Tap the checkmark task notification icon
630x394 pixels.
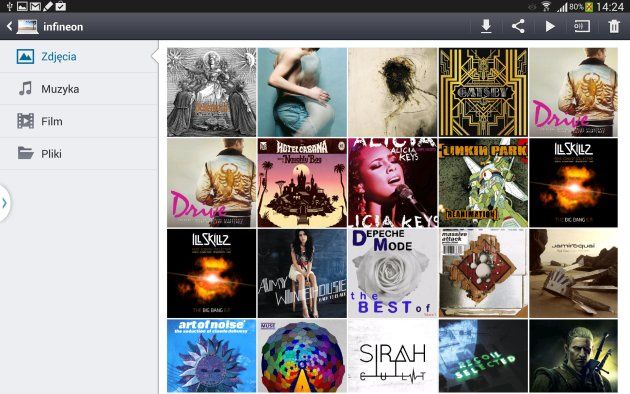coord(61,6)
